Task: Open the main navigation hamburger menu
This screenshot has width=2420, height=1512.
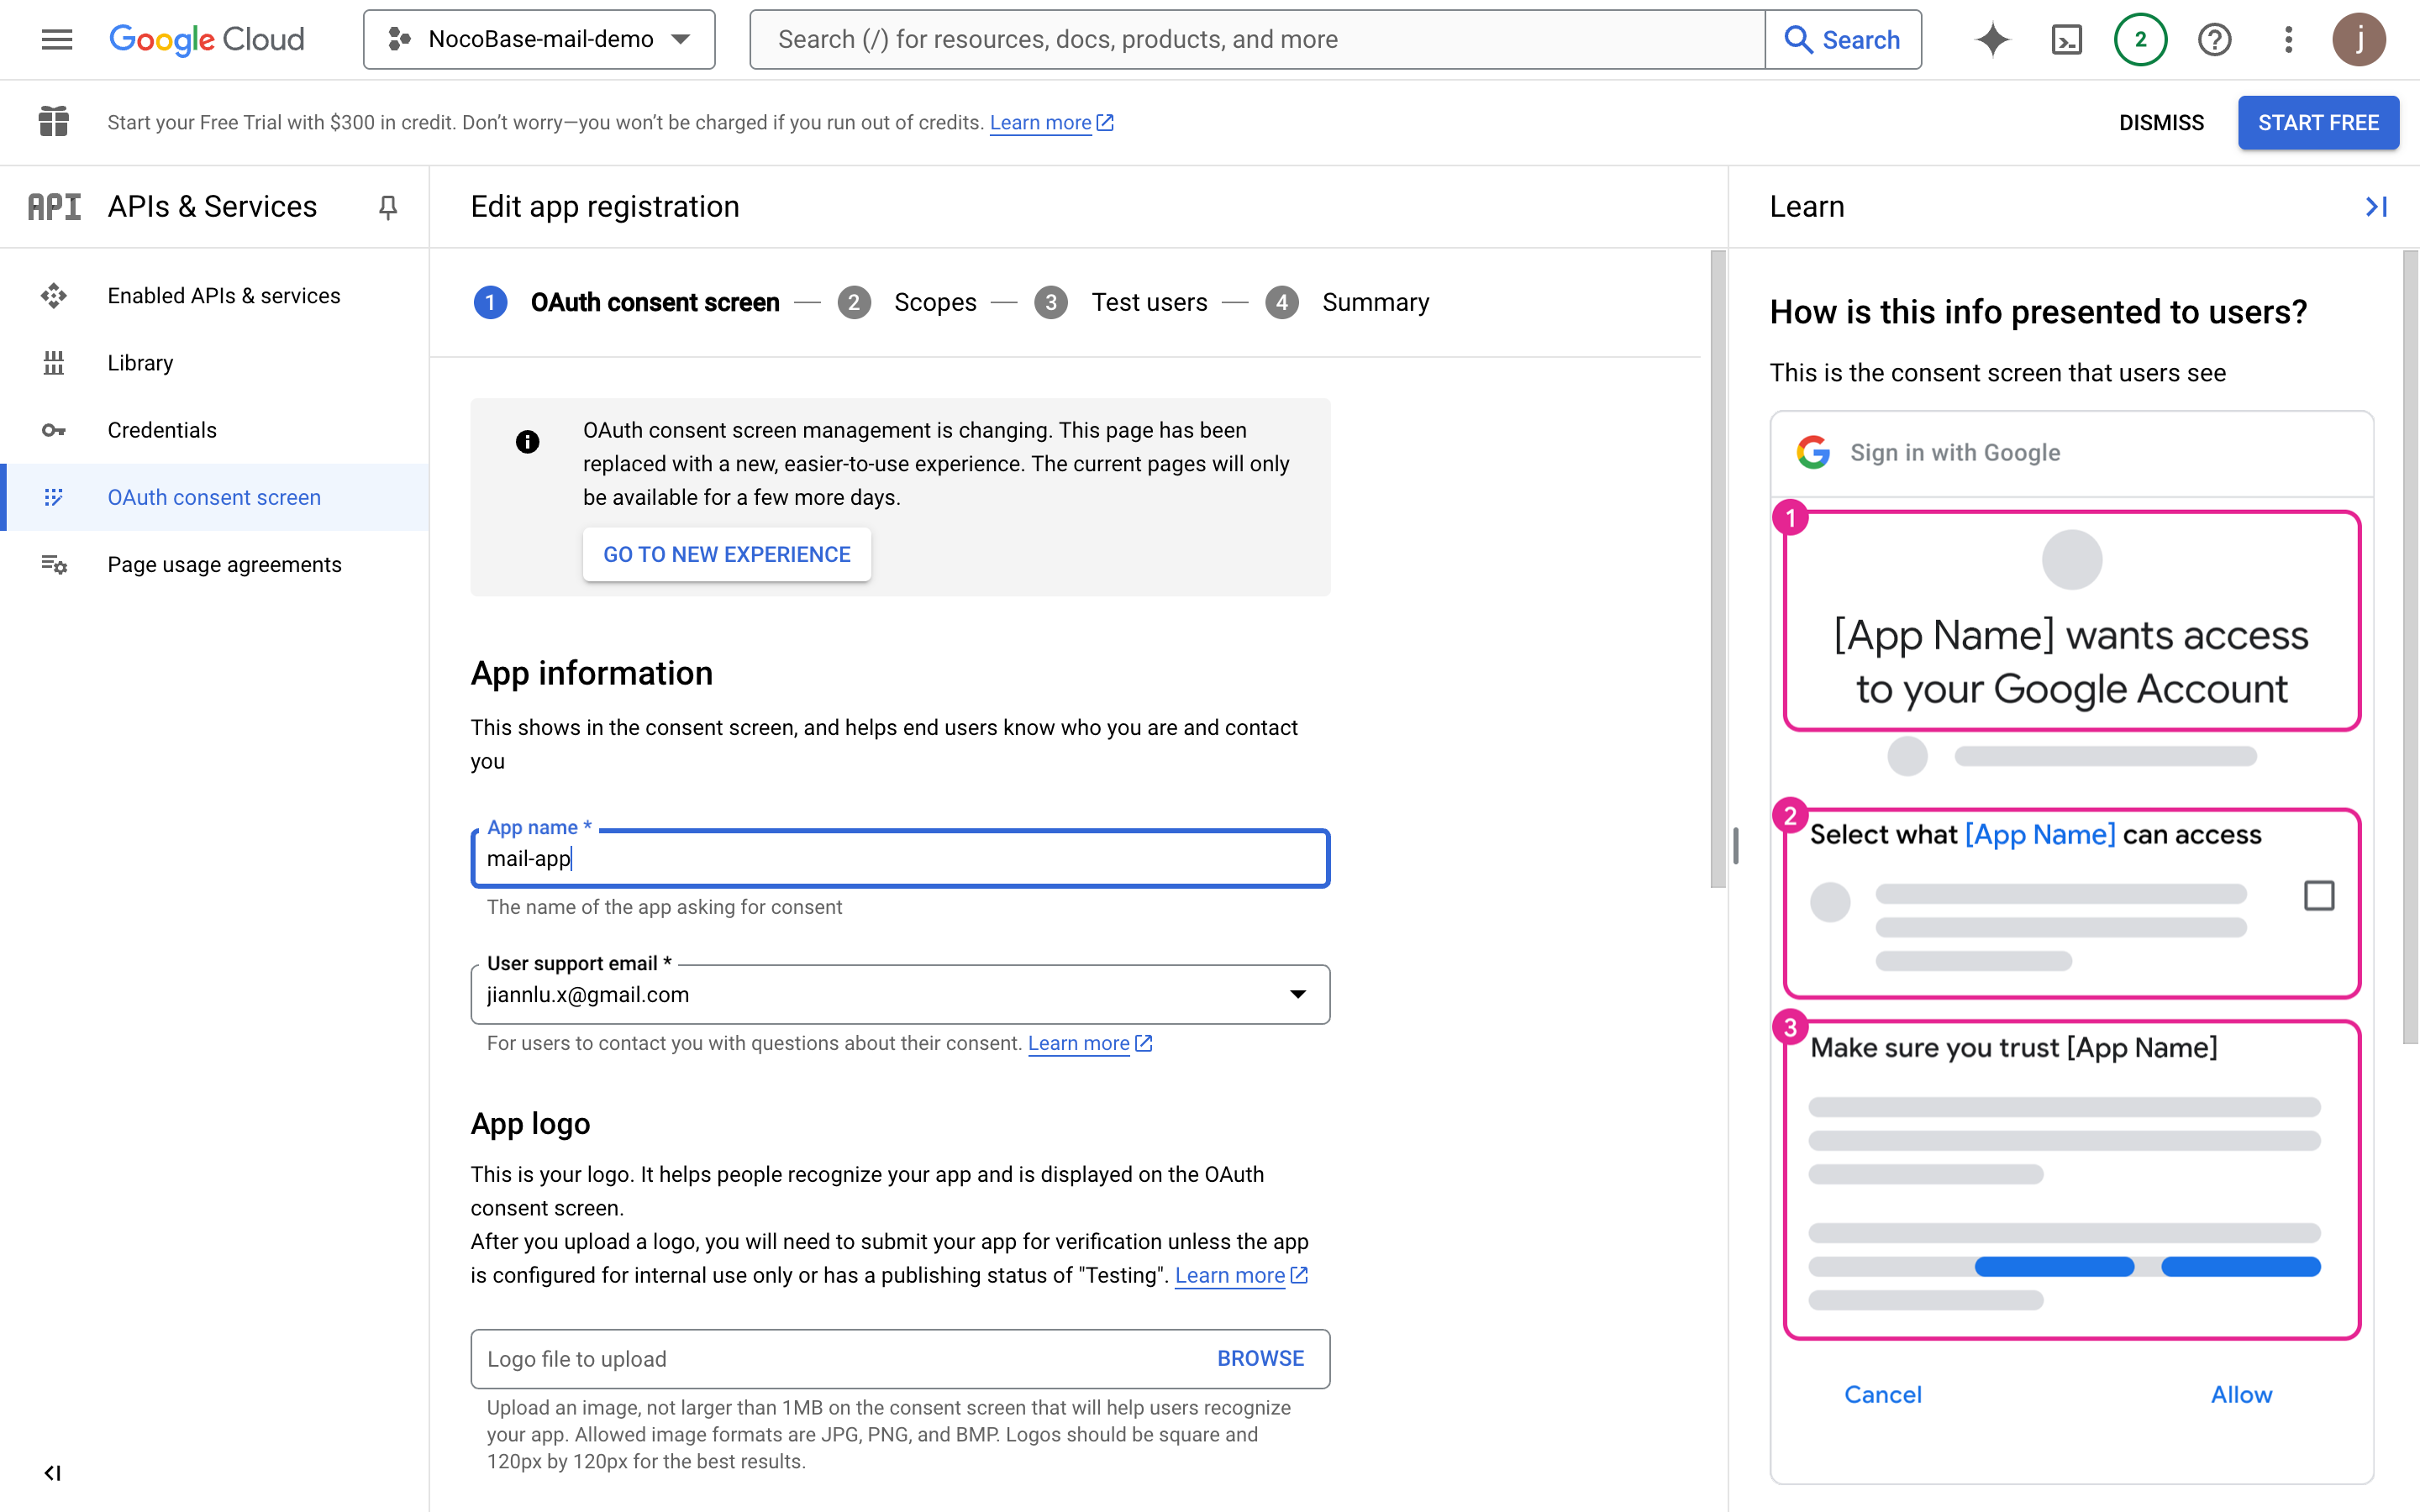Action: coord(57,39)
